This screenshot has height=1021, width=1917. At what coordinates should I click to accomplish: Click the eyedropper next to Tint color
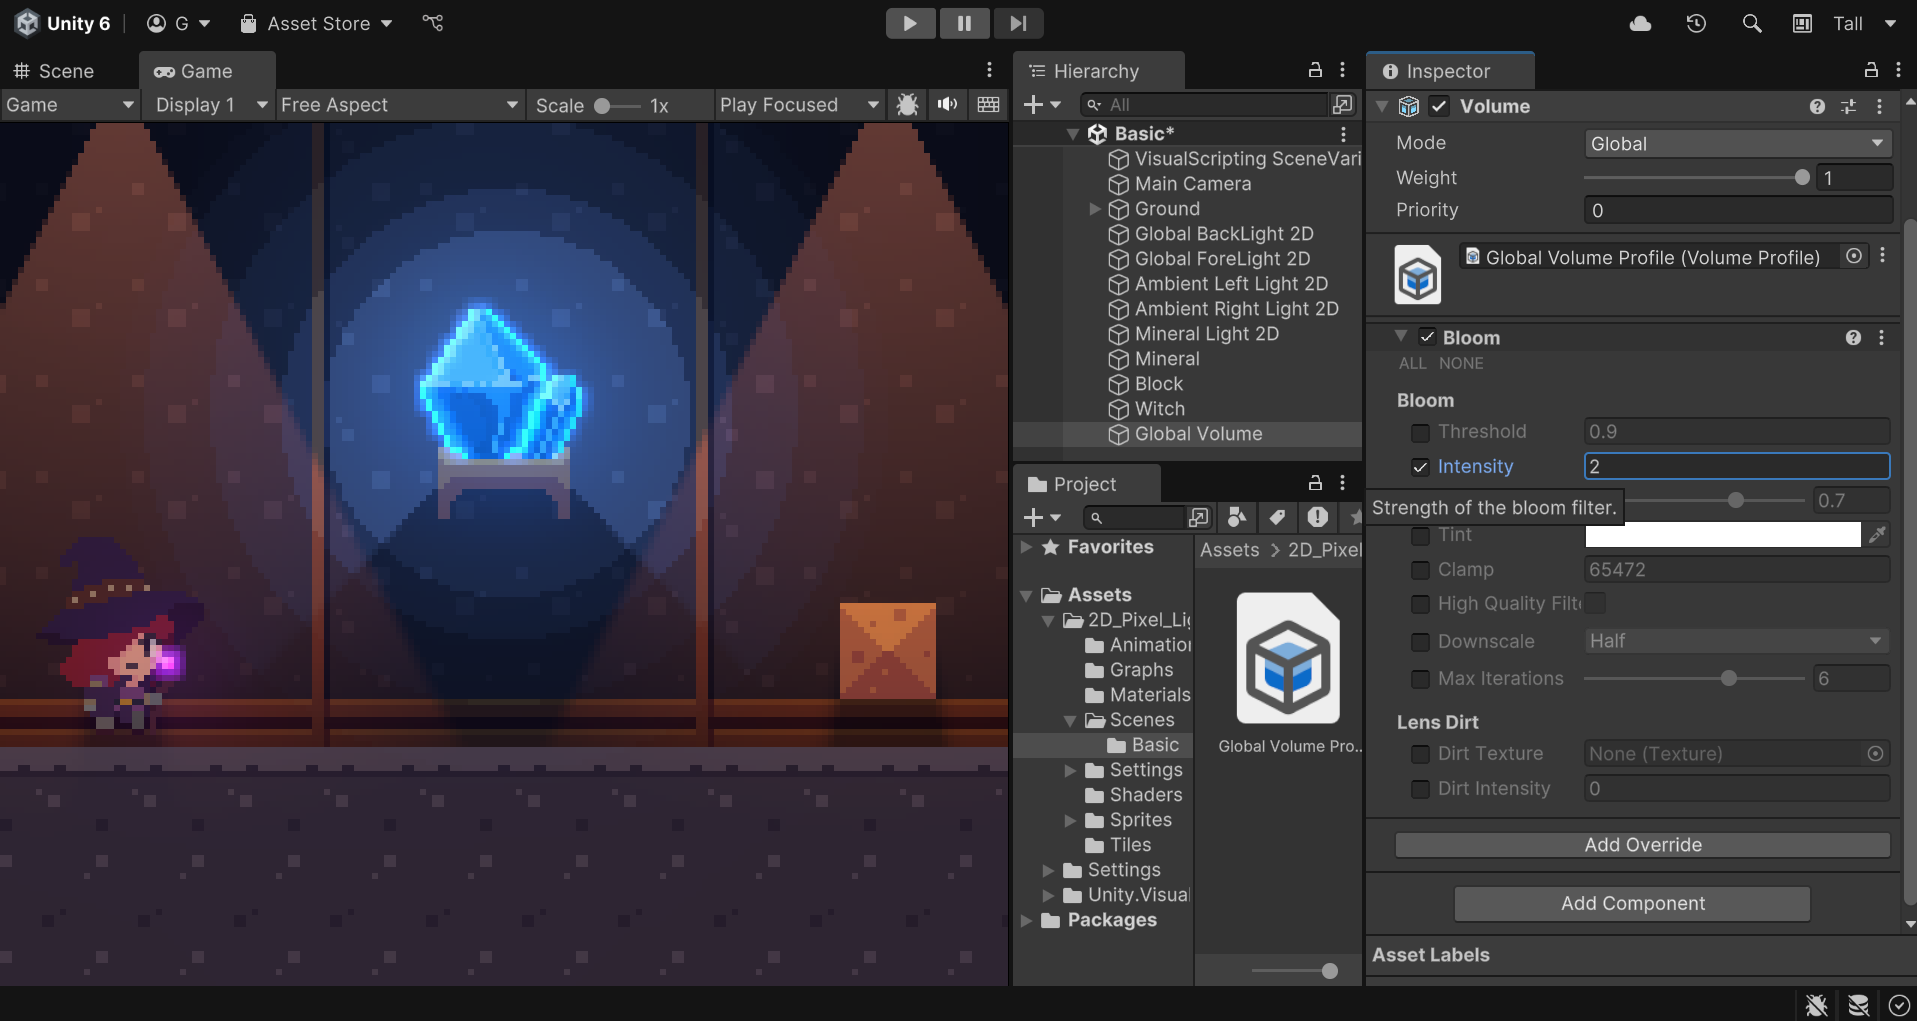[1877, 535]
